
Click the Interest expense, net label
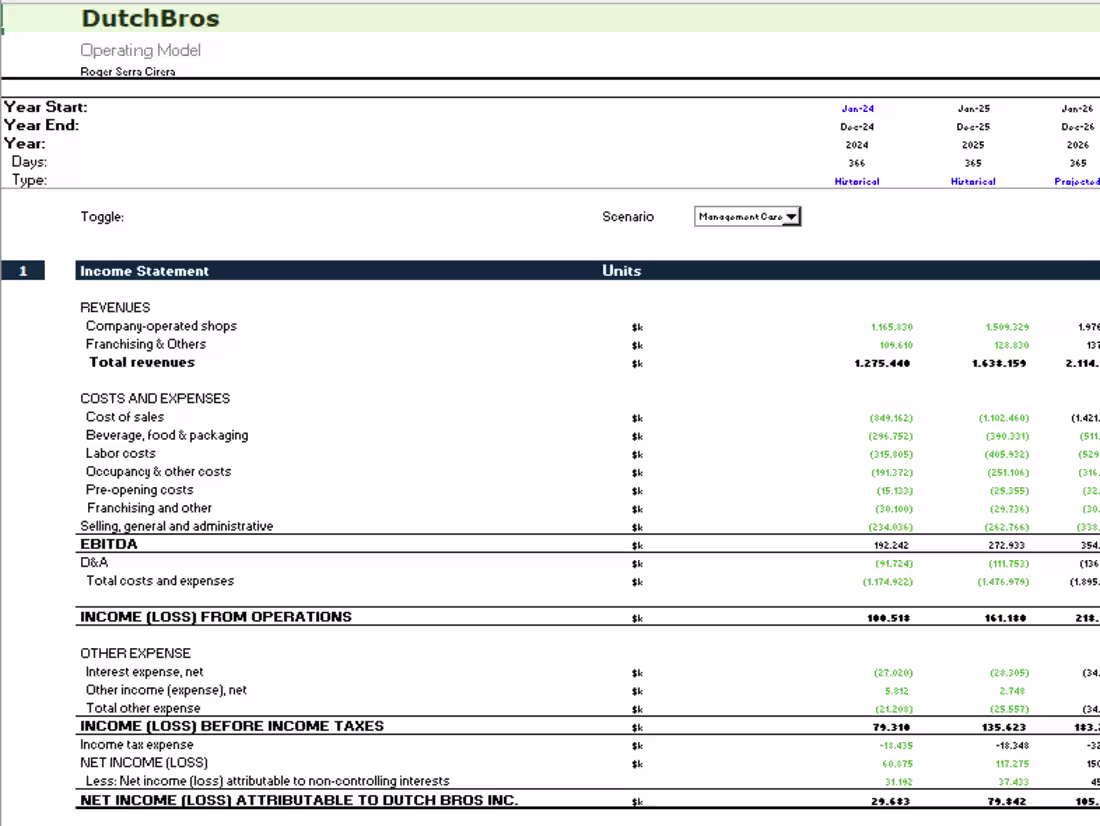pyautogui.click(x=145, y=672)
